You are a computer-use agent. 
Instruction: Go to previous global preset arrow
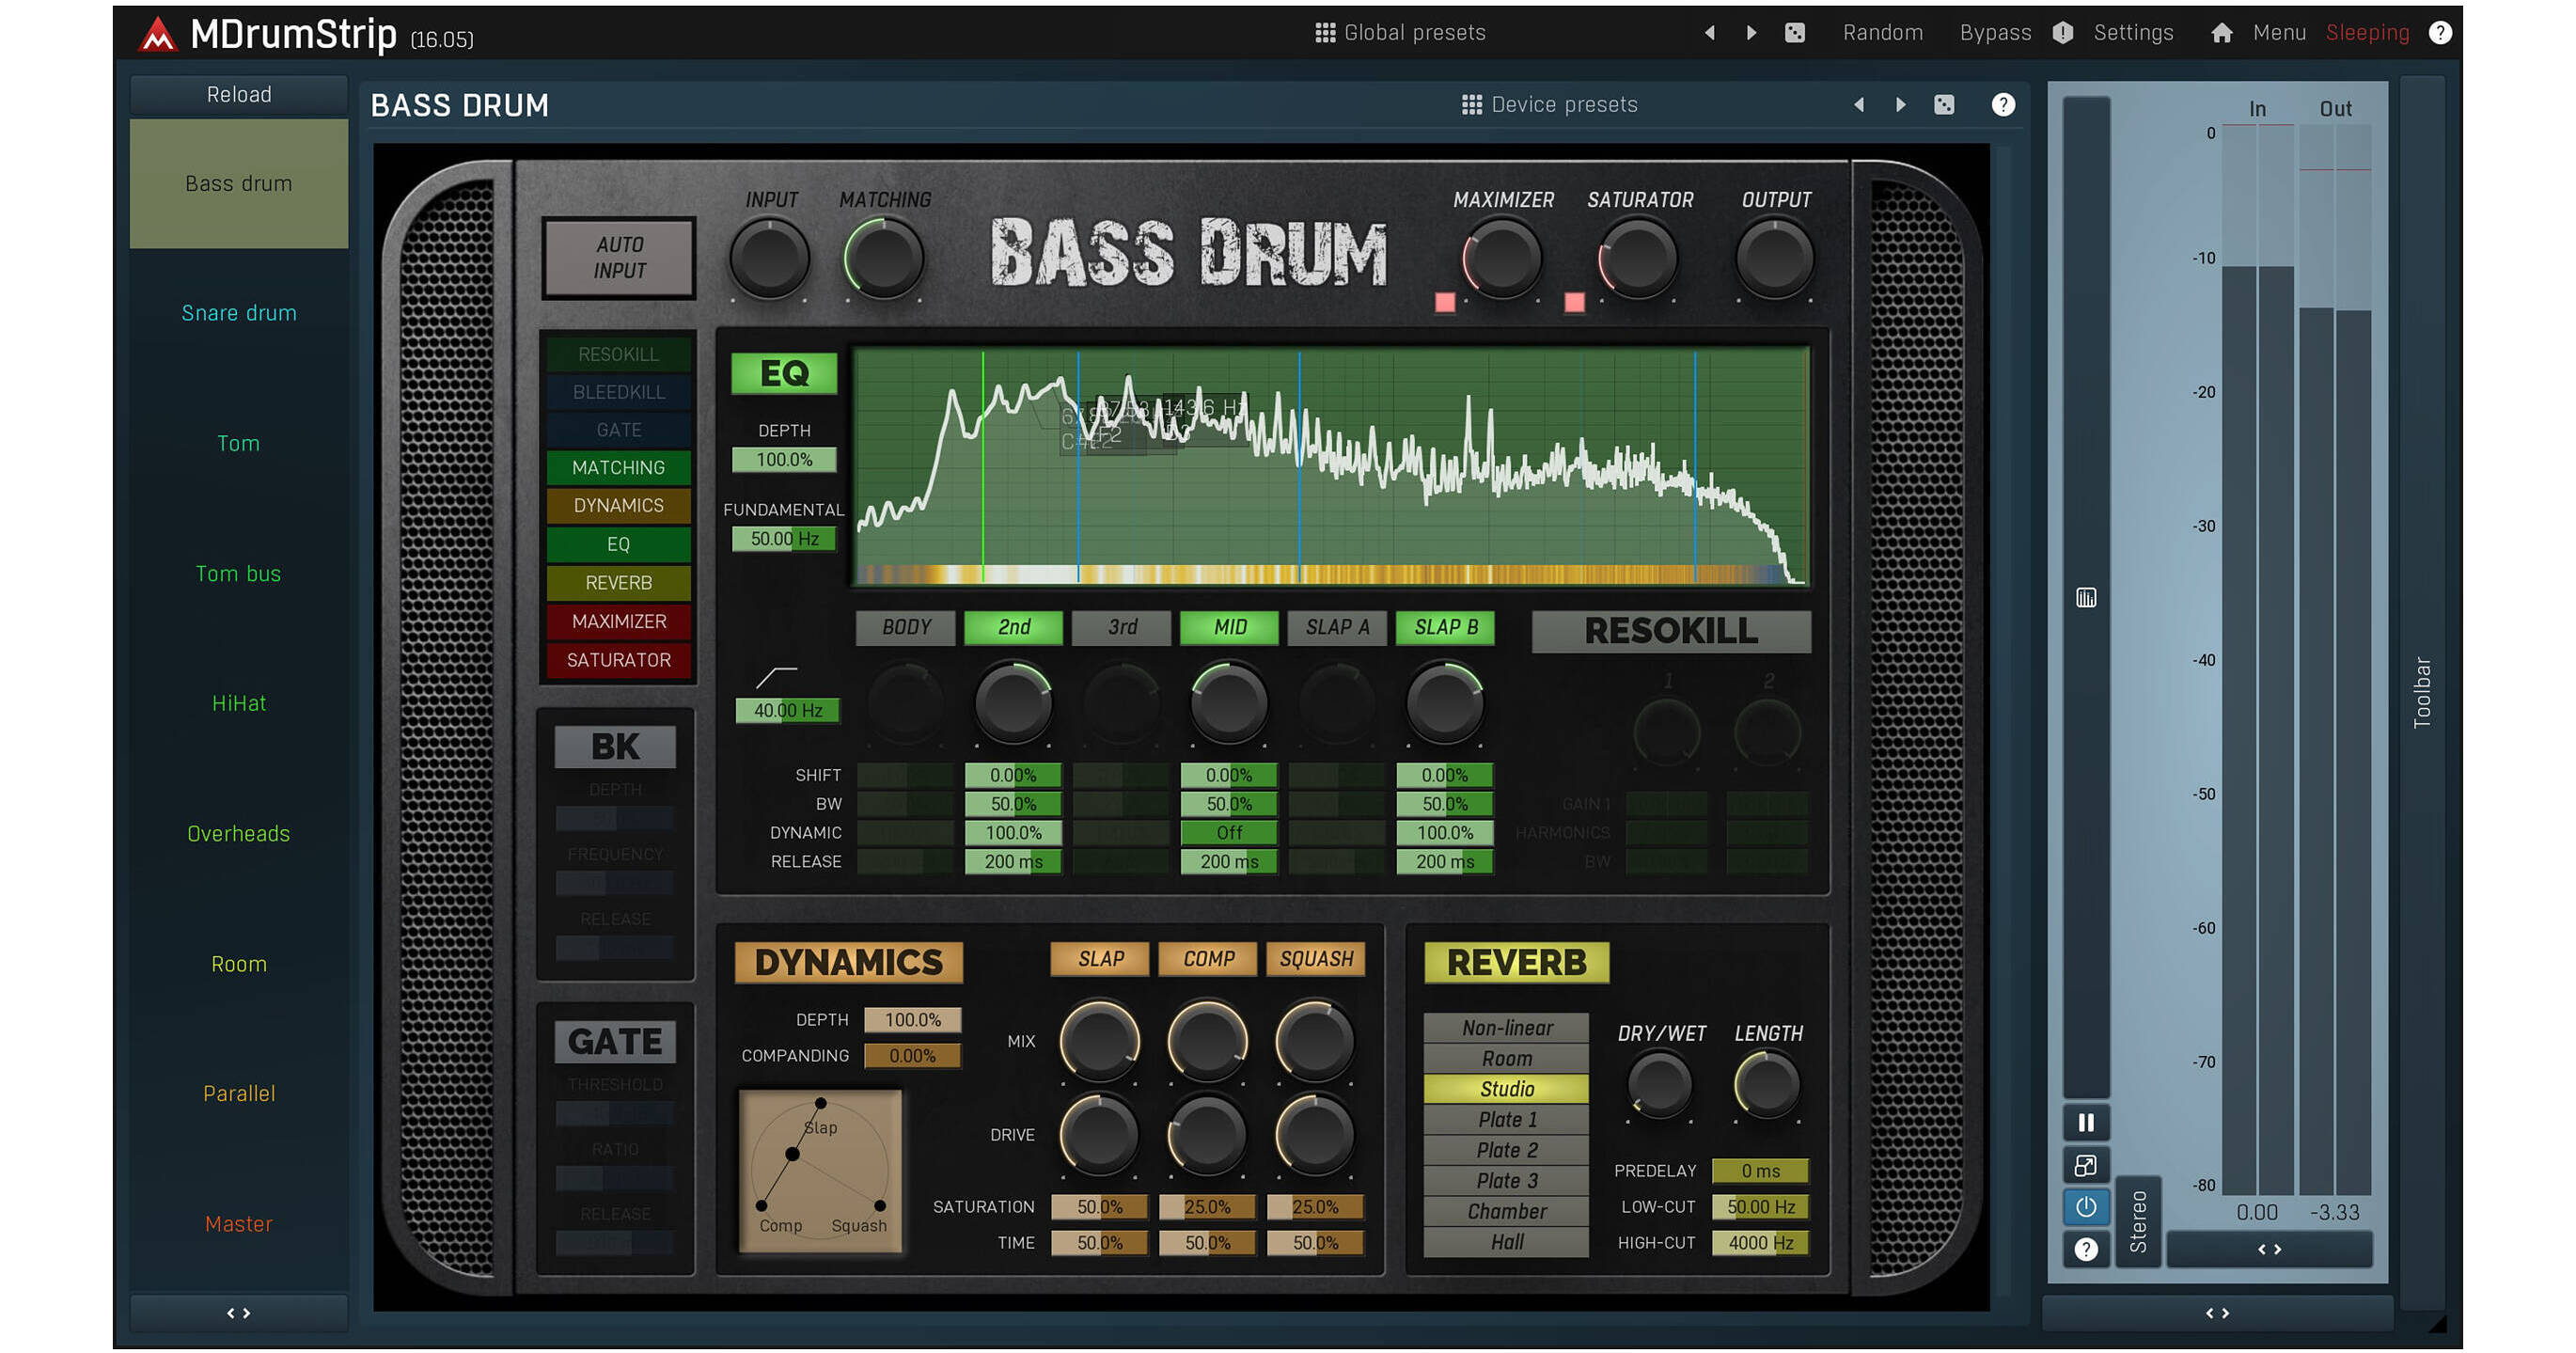coord(1709,32)
